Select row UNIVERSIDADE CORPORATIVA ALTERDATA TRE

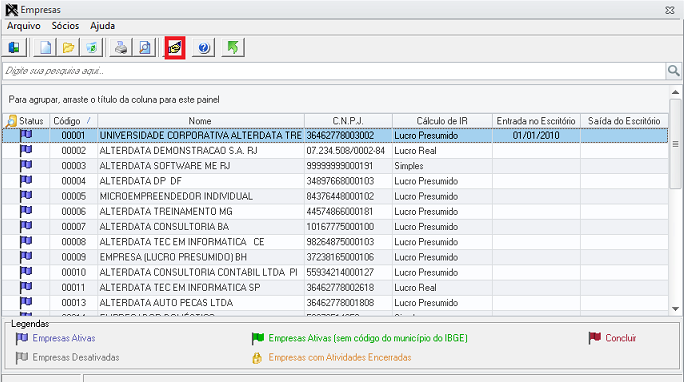pos(335,135)
